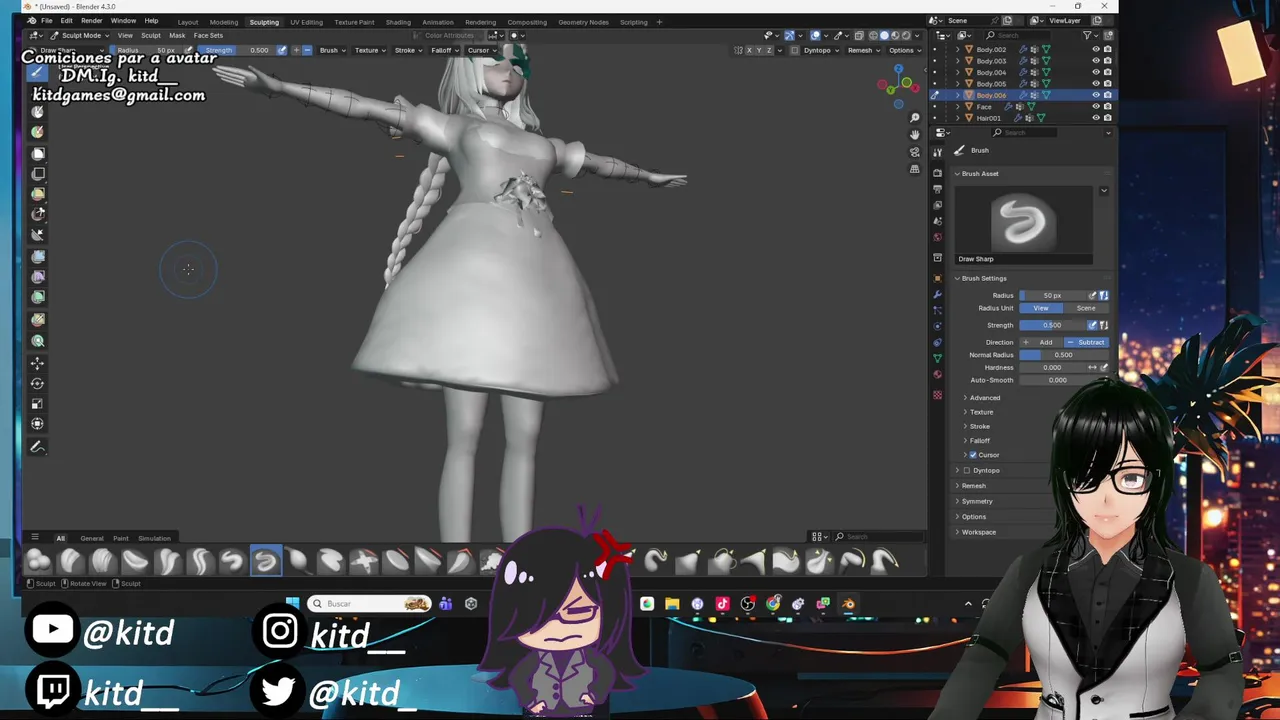Switch to the Modeling workspace tab
This screenshot has width=1280, height=720.
223,22
